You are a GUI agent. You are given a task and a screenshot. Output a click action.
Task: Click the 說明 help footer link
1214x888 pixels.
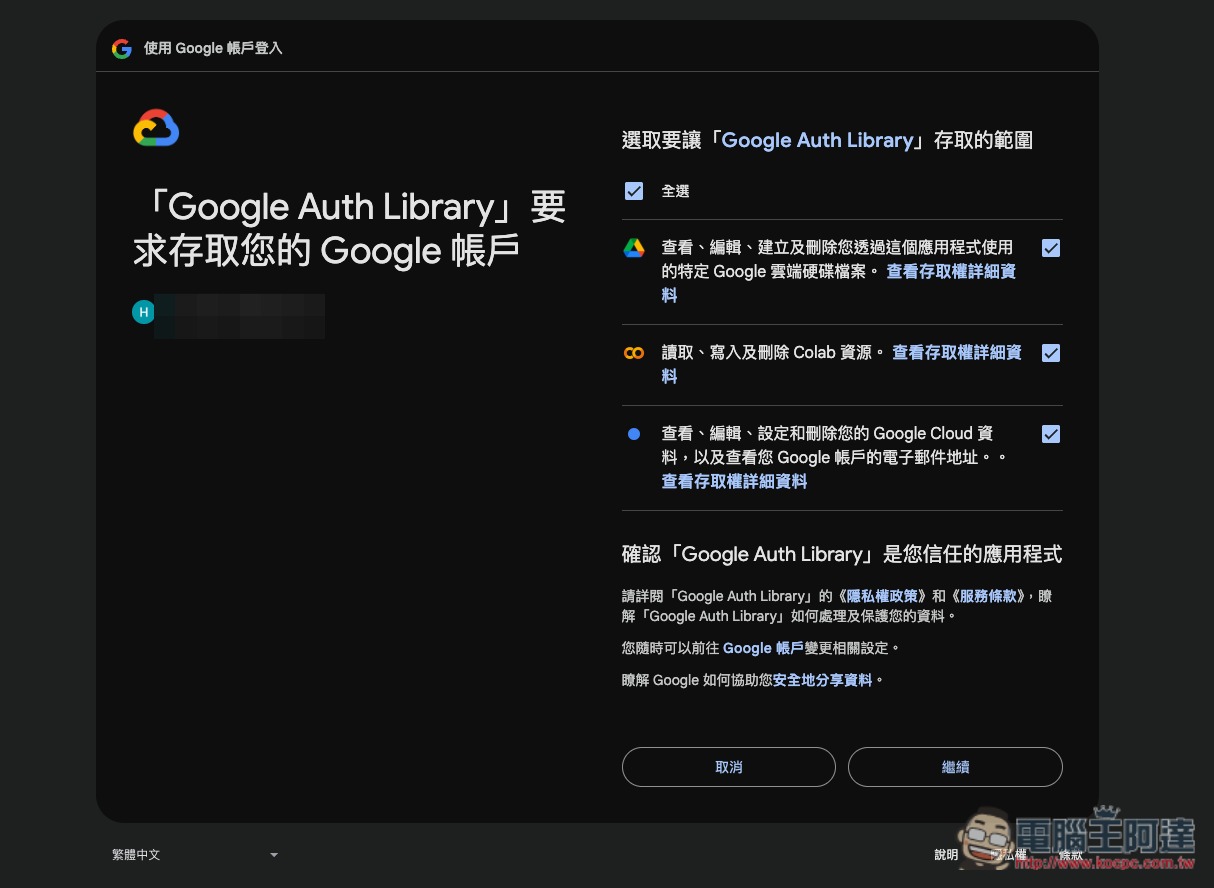[946, 855]
